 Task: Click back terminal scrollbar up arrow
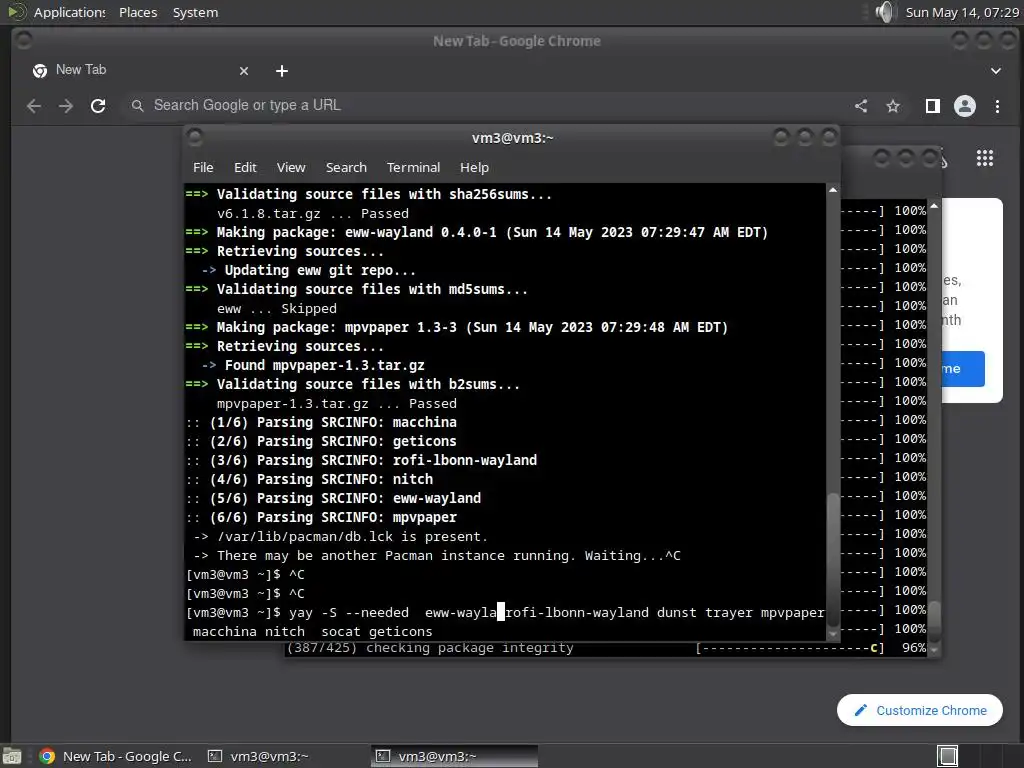[935, 206]
